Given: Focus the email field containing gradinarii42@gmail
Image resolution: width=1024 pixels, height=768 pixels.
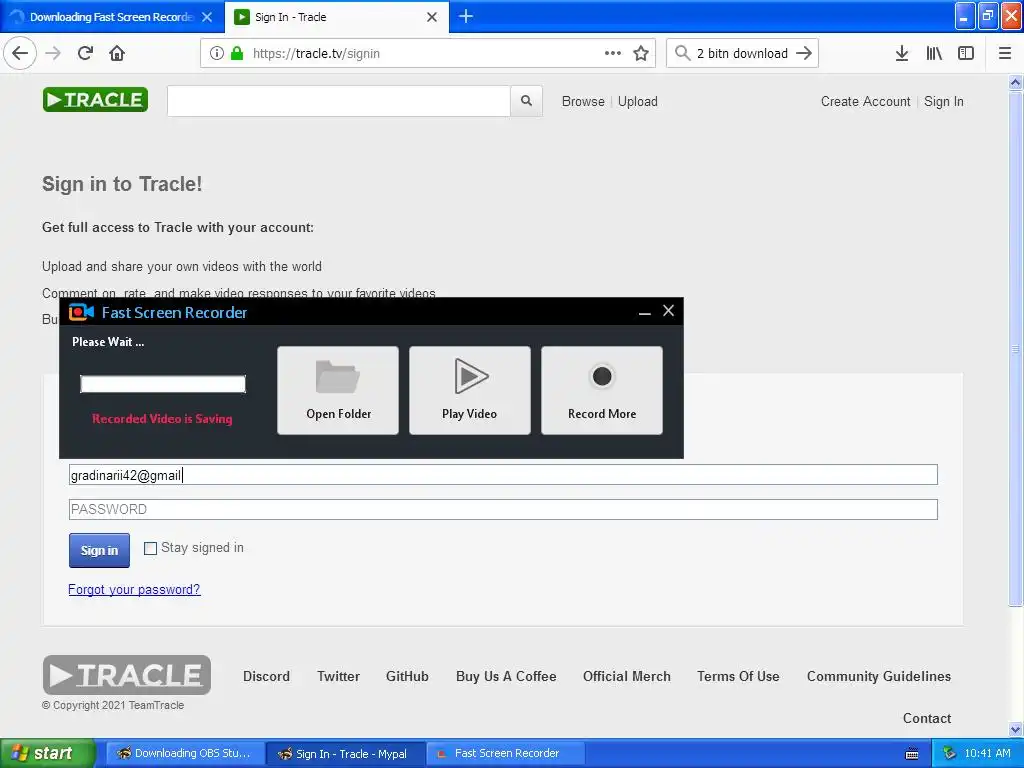Looking at the screenshot, I should point(503,475).
